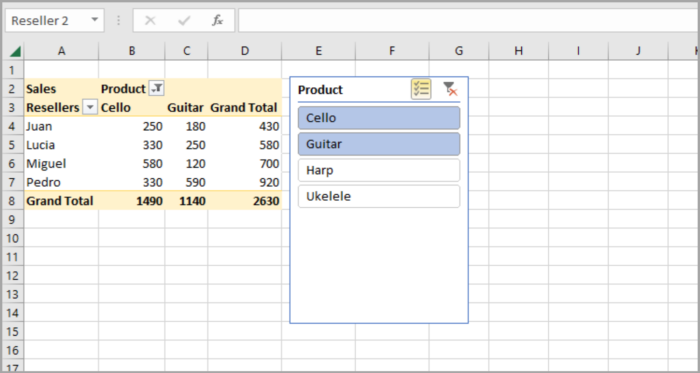The height and width of the screenshot is (373, 700).
Task: Deselect Guitar in the Product slicer
Action: 379,144
